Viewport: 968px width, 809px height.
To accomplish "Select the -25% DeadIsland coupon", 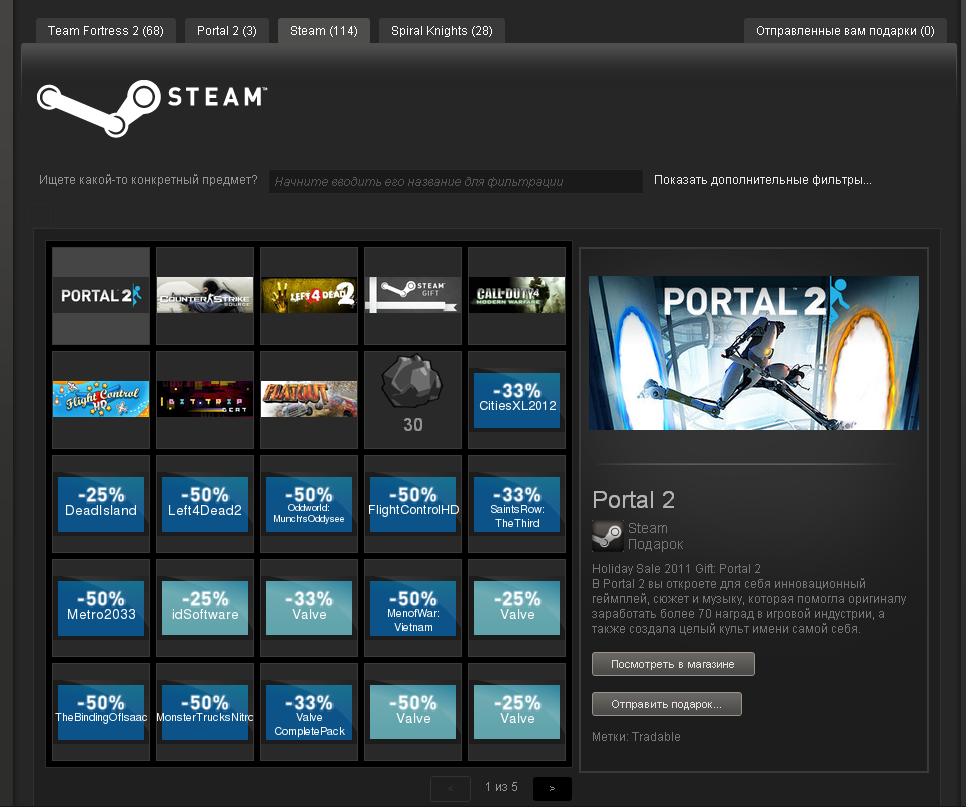I will tap(101, 504).
